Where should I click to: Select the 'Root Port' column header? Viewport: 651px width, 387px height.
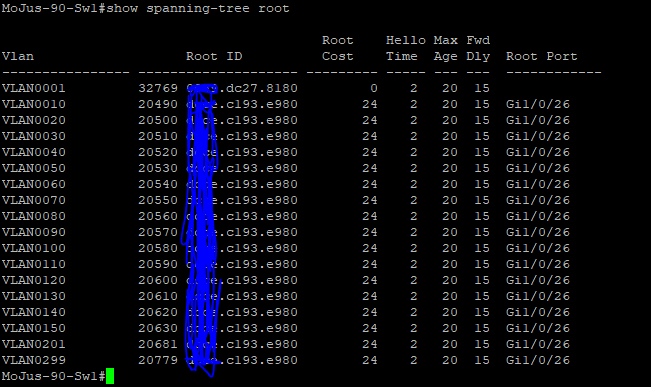tap(541, 56)
